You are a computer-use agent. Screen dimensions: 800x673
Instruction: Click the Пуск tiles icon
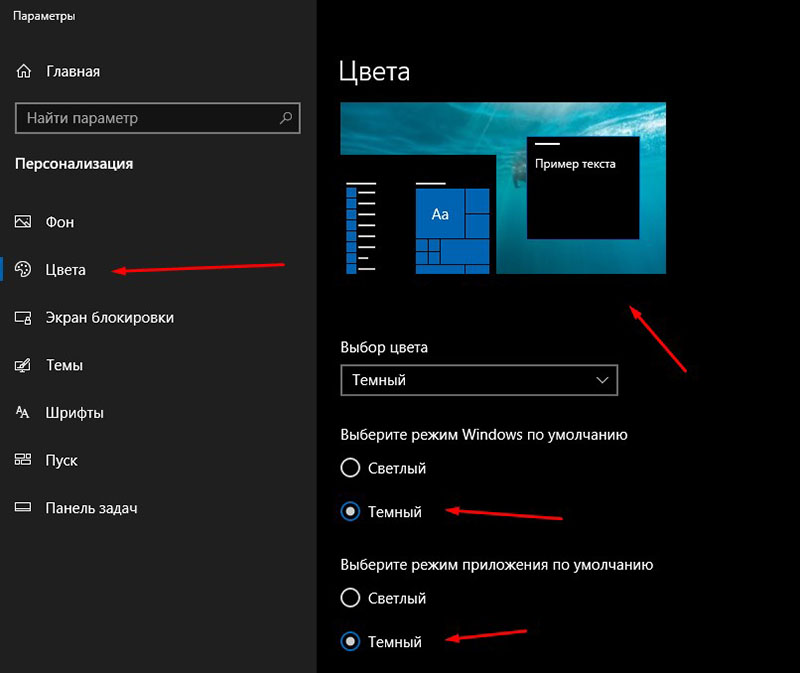[x=23, y=460]
